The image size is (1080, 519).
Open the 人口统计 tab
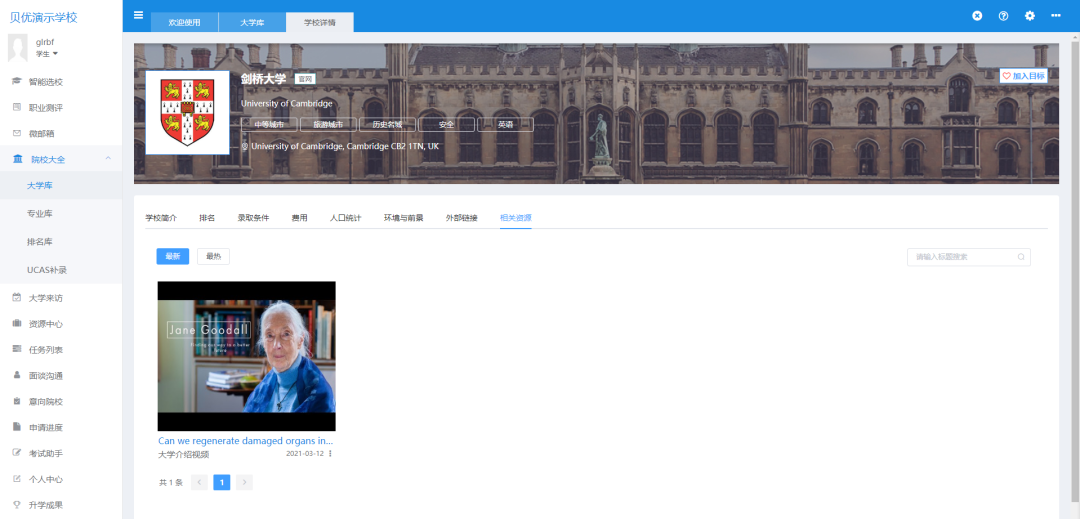point(346,218)
